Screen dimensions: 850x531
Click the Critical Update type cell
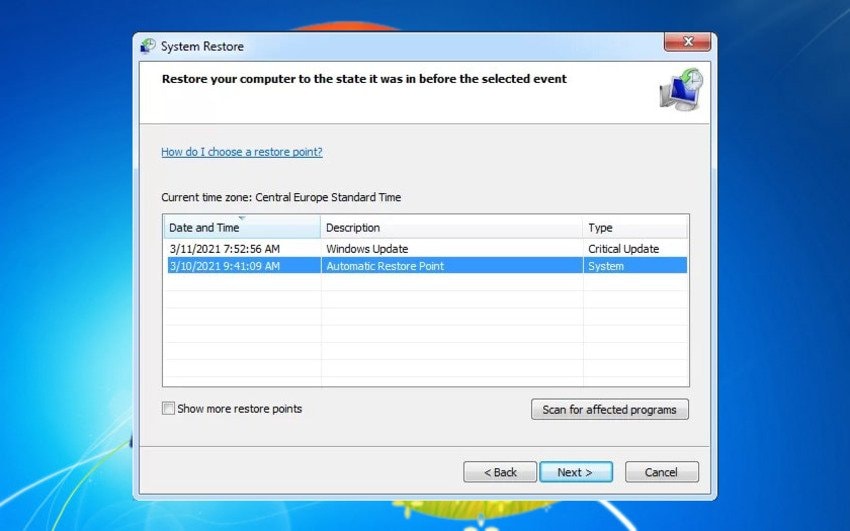click(623, 249)
